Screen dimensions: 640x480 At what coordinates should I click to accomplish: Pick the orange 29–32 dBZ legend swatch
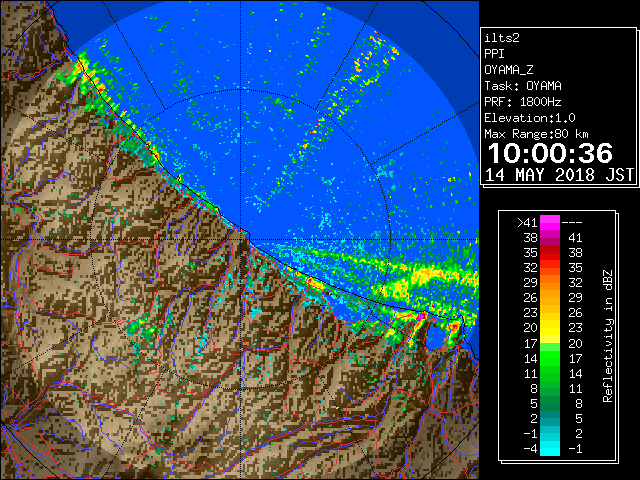coord(550,283)
